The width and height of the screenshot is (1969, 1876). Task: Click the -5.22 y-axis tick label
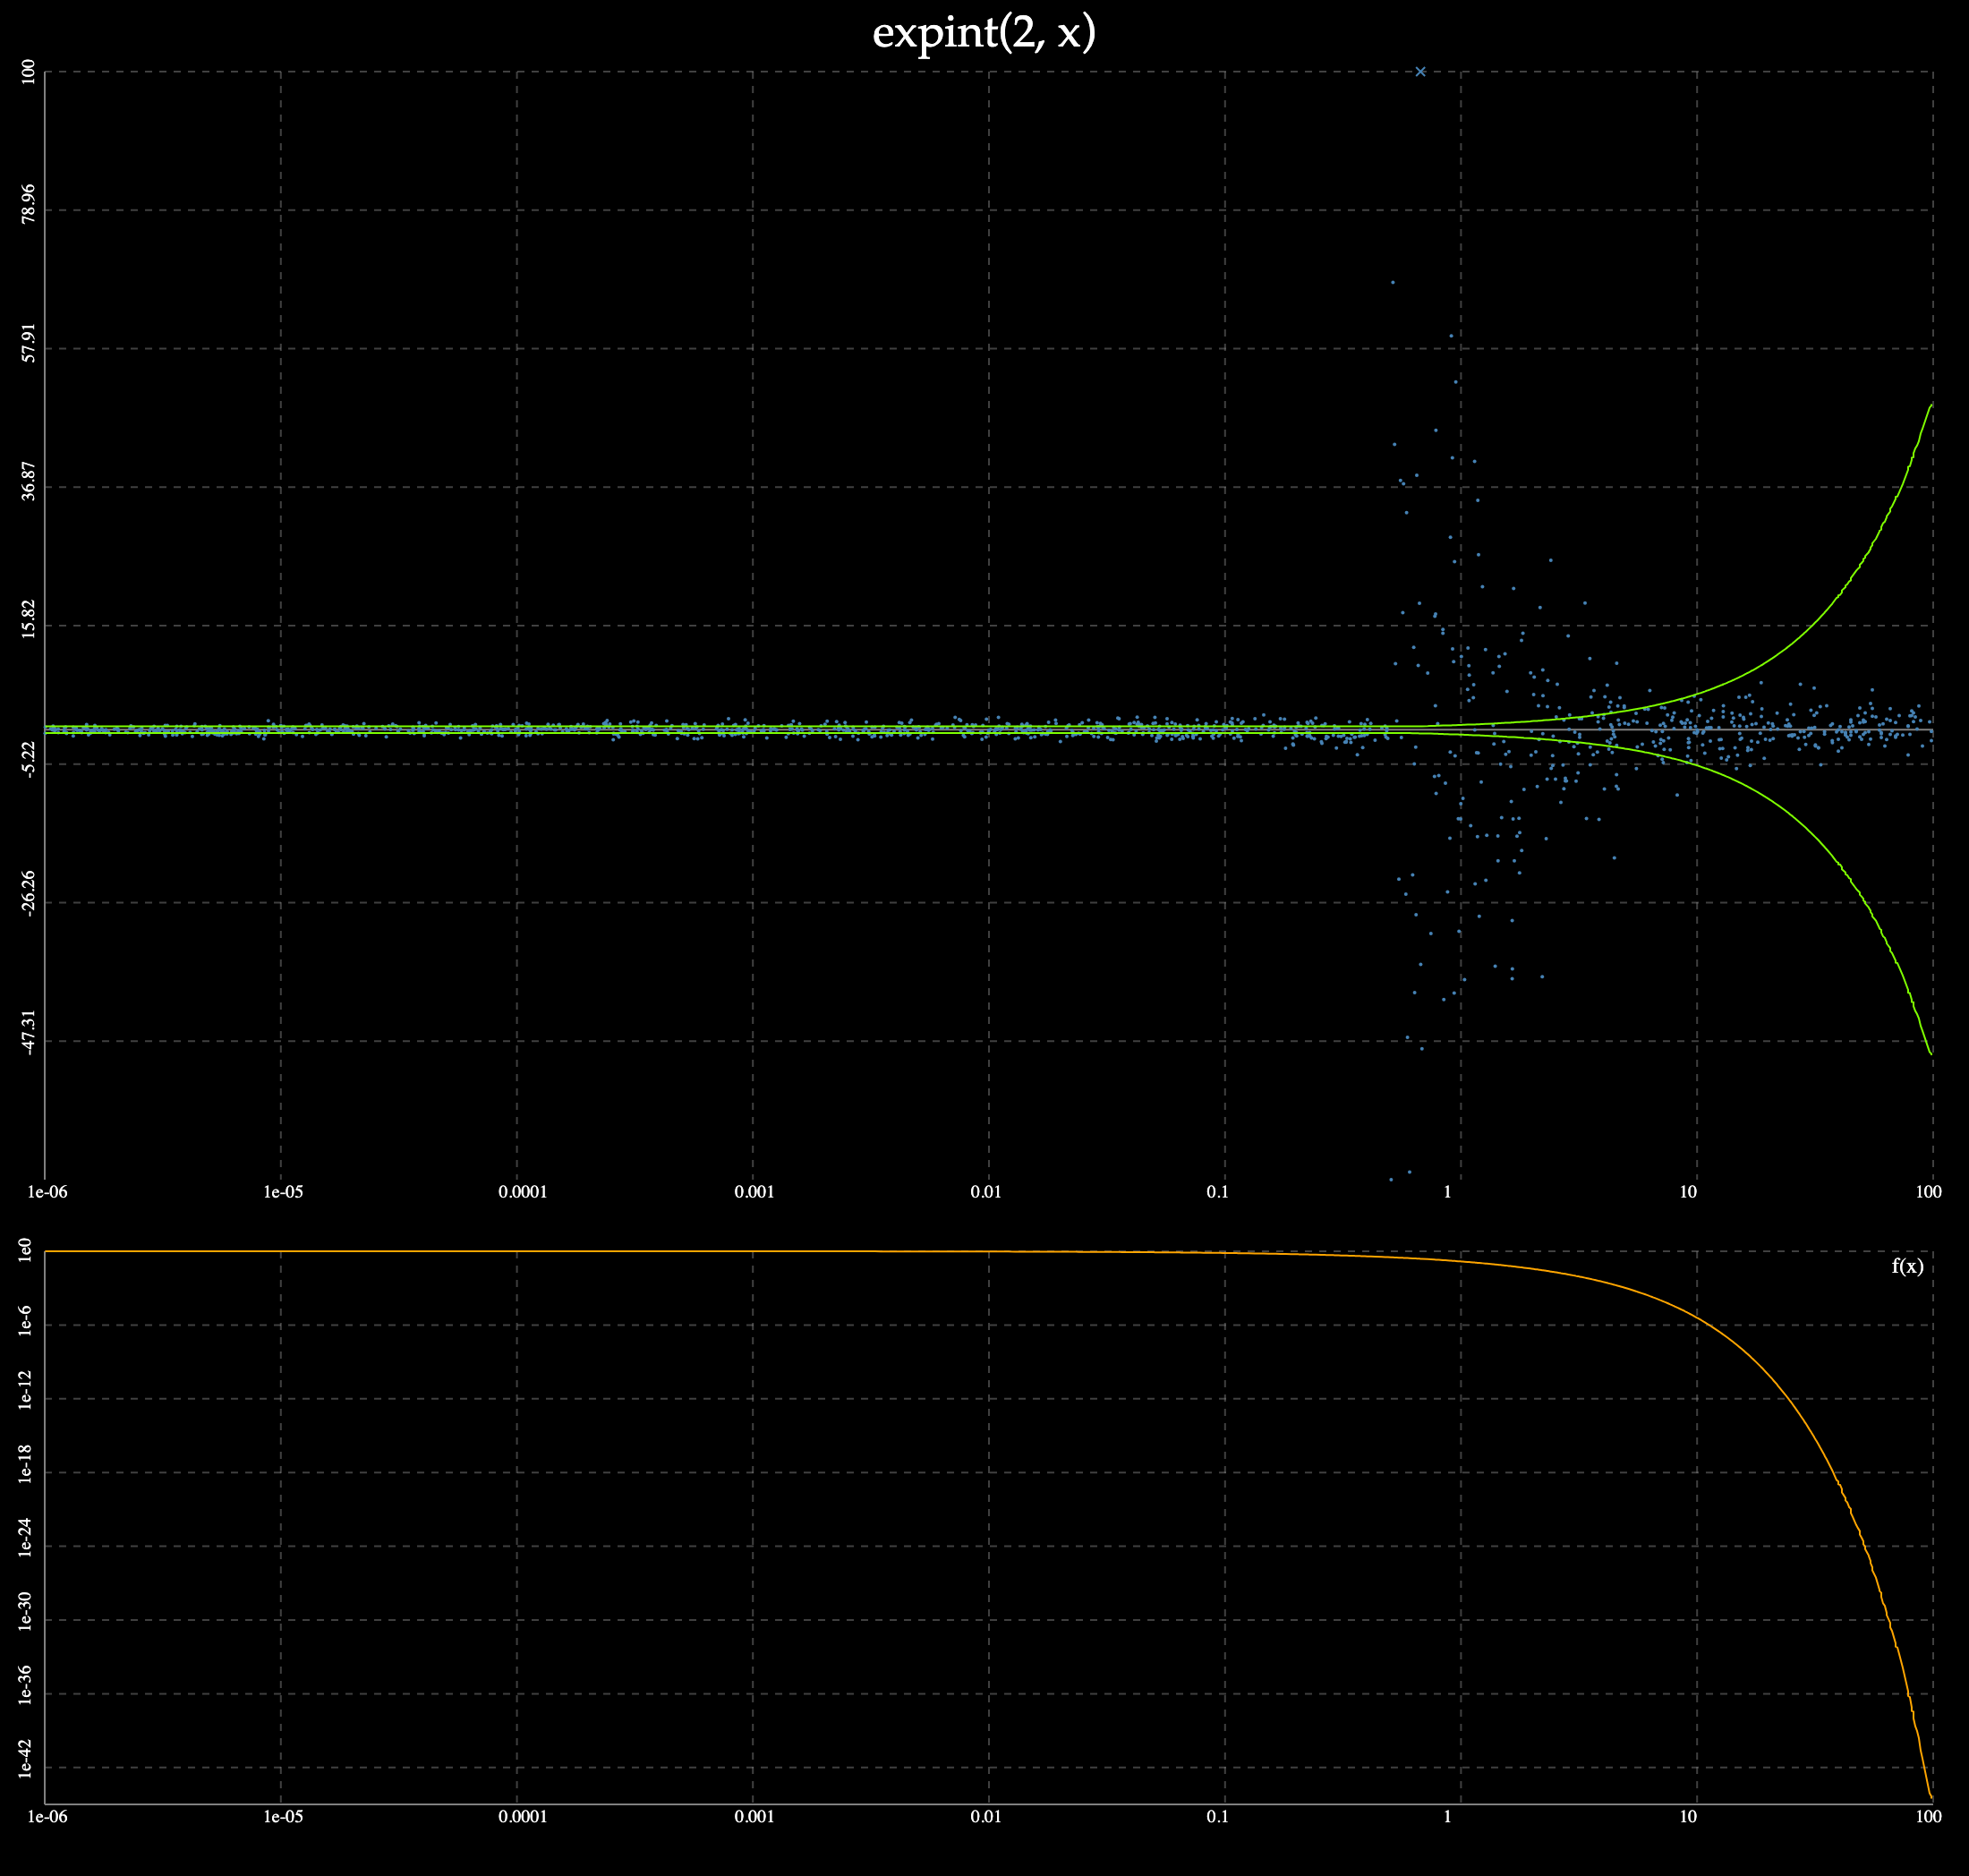(x=28, y=759)
